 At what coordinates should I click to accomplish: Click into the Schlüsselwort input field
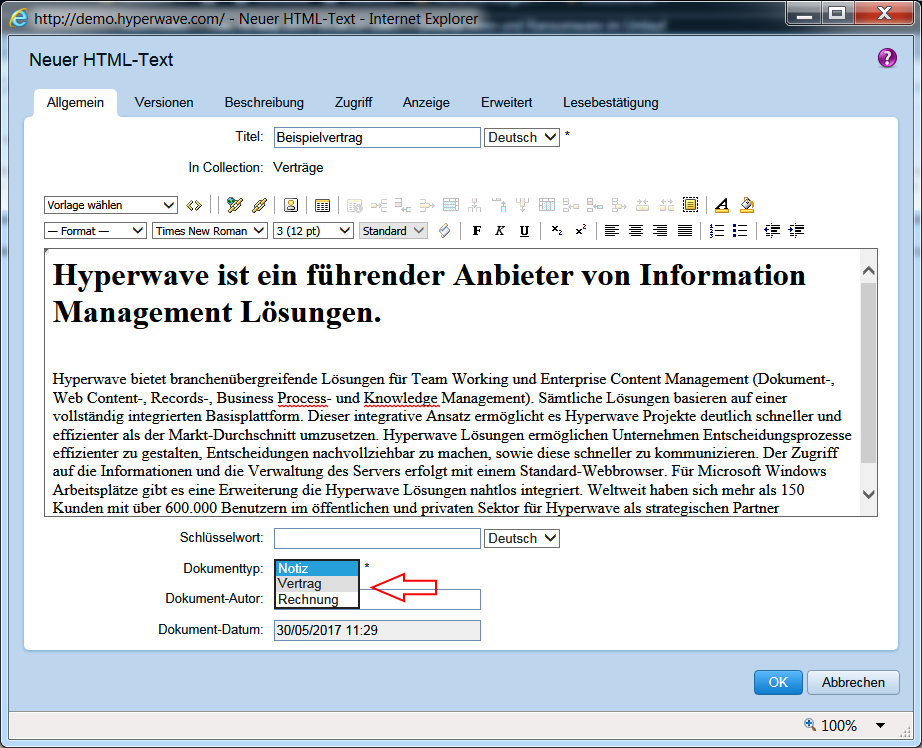pos(378,539)
